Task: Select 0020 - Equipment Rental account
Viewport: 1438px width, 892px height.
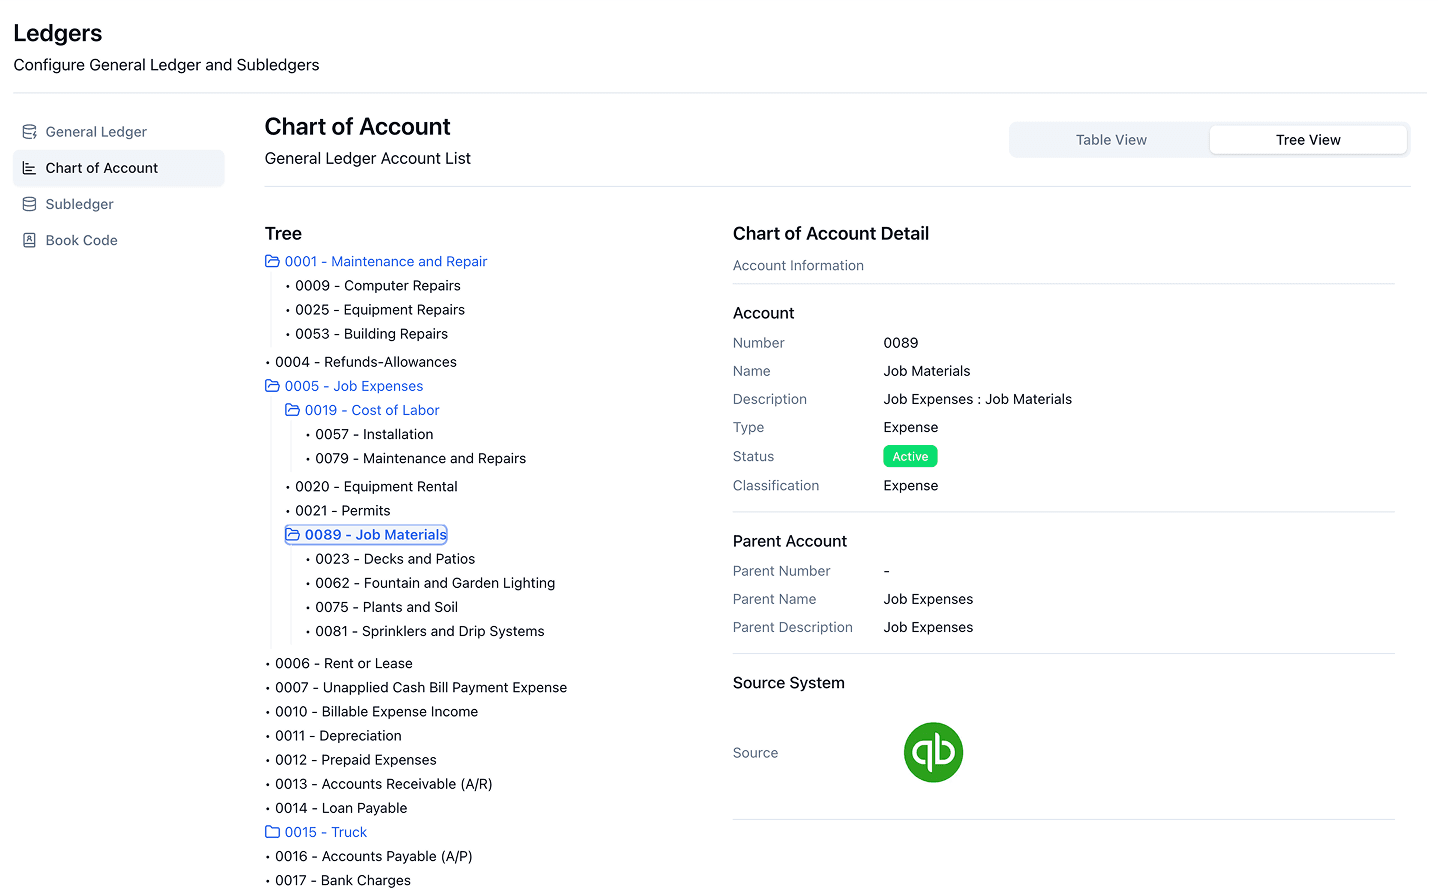Action: 376,486
